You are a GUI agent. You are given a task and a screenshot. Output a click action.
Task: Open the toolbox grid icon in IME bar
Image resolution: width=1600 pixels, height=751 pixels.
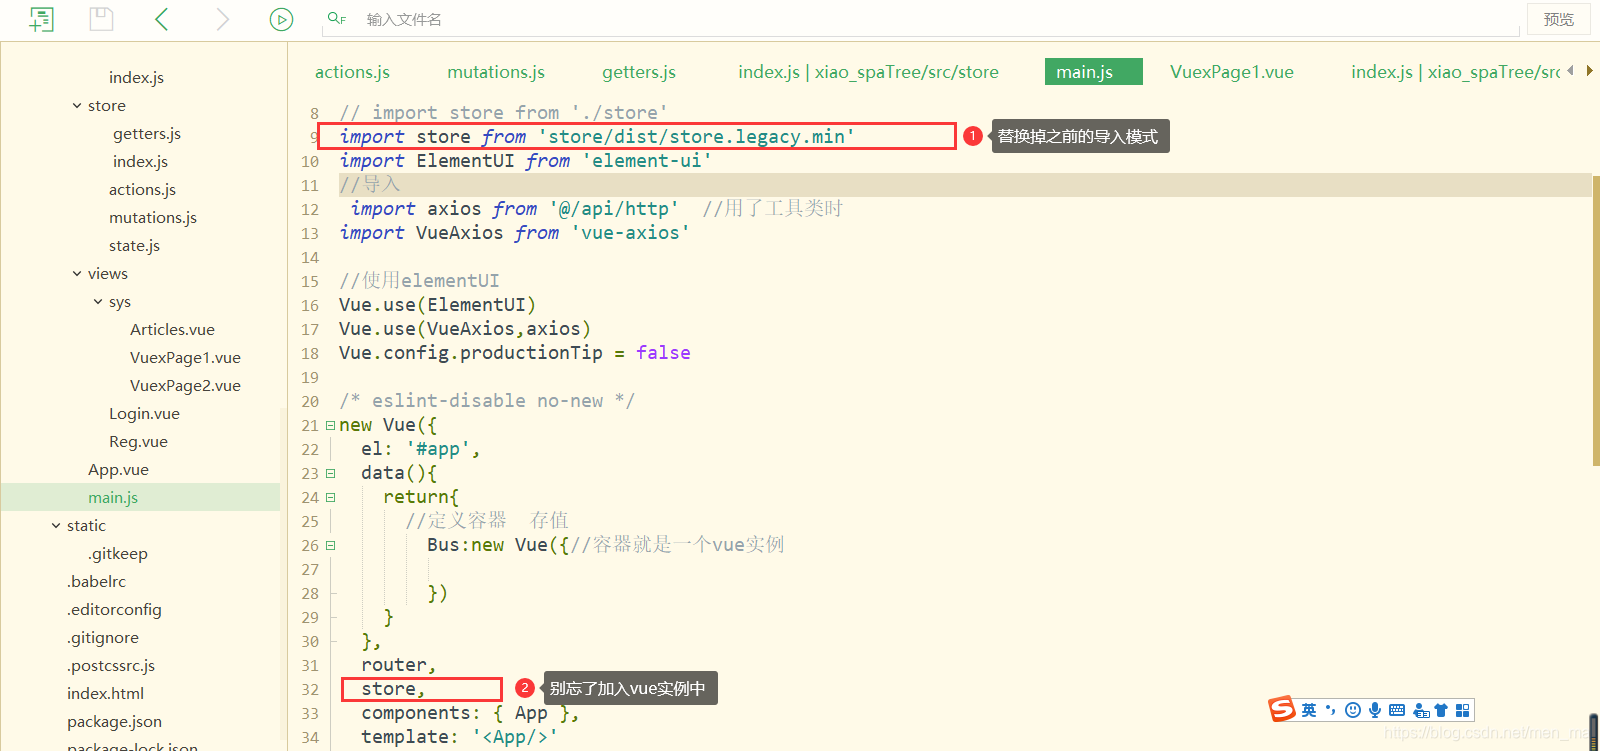tap(1463, 710)
